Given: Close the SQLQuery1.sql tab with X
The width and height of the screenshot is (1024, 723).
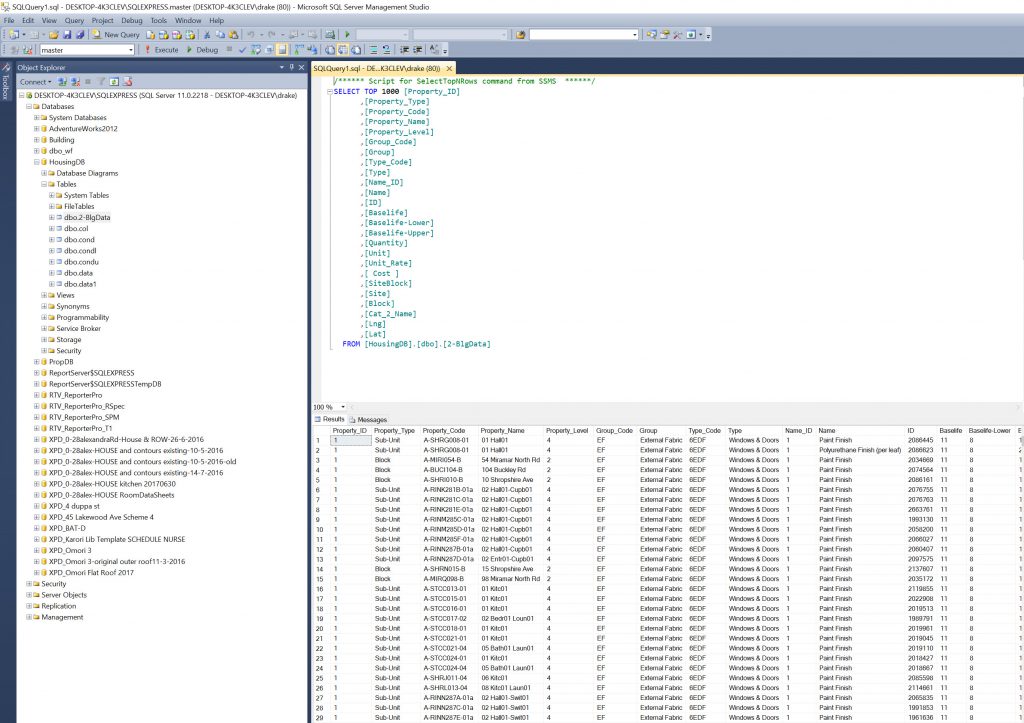Looking at the screenshot, I should click(449, 68).
